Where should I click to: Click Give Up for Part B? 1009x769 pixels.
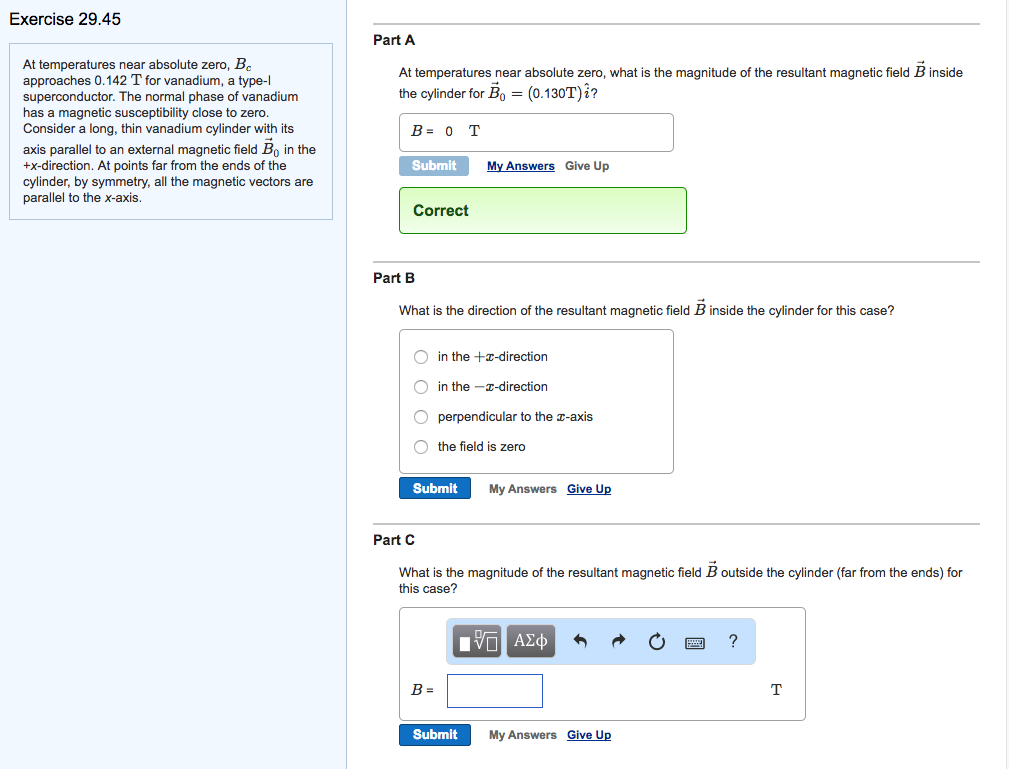coord(588,488)
